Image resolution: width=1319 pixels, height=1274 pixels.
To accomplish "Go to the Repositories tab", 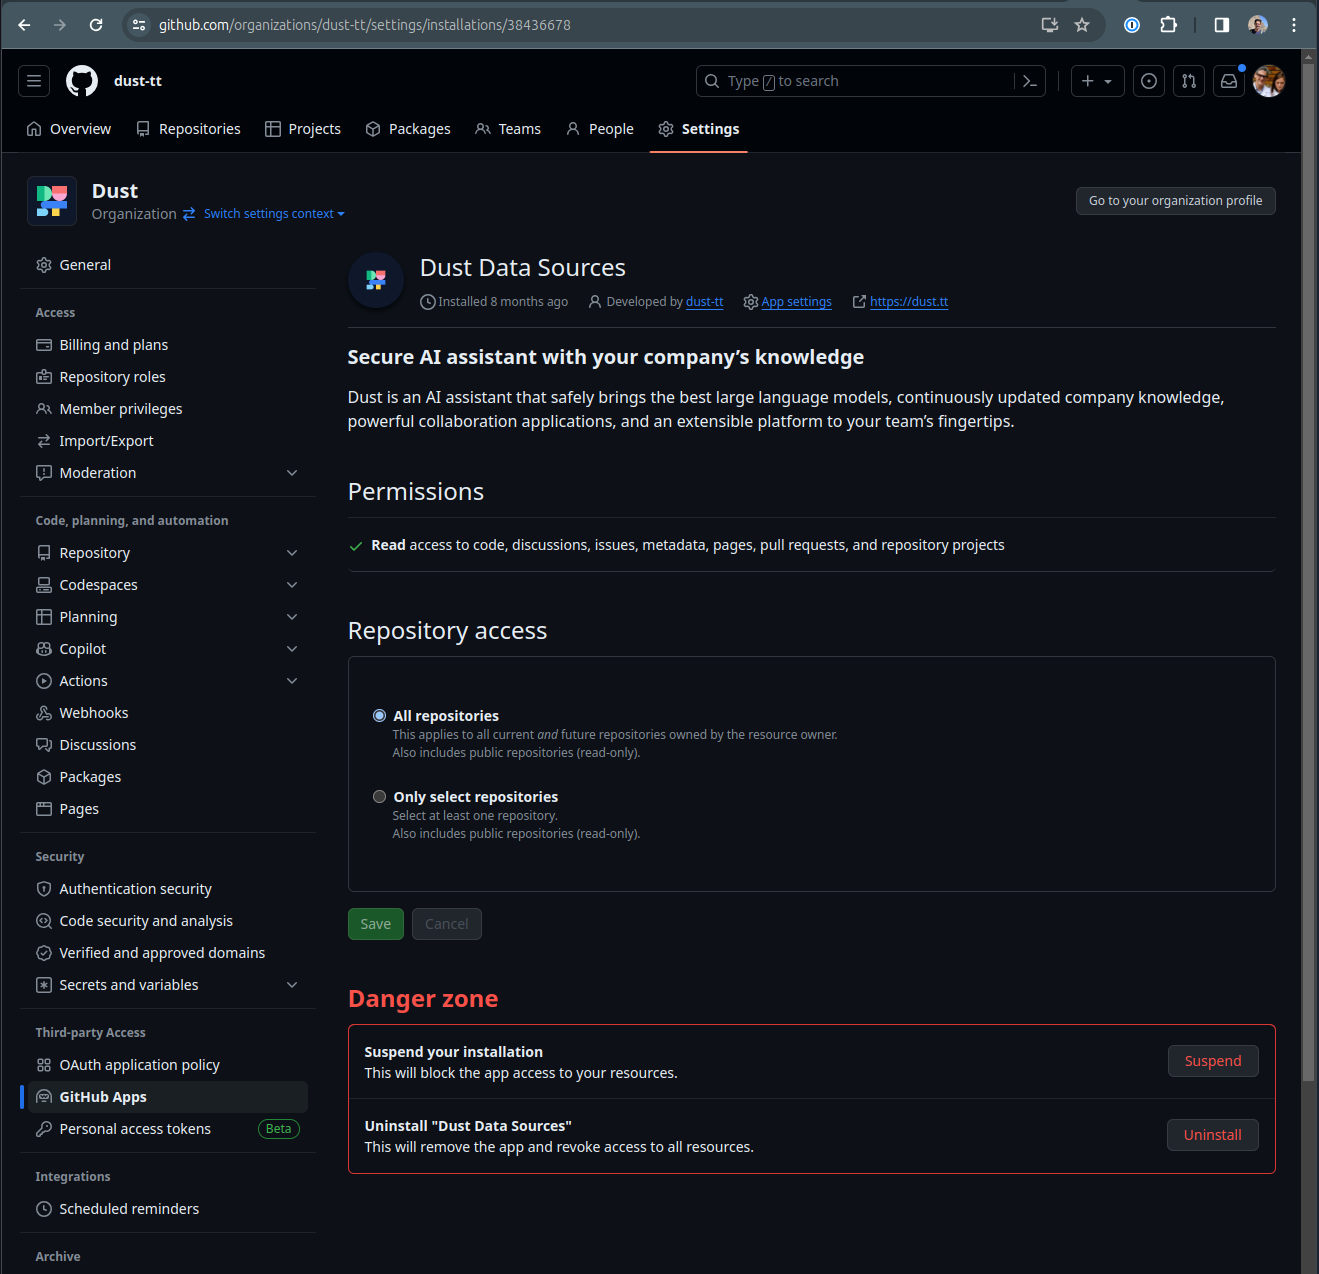I will pos(188,129).
